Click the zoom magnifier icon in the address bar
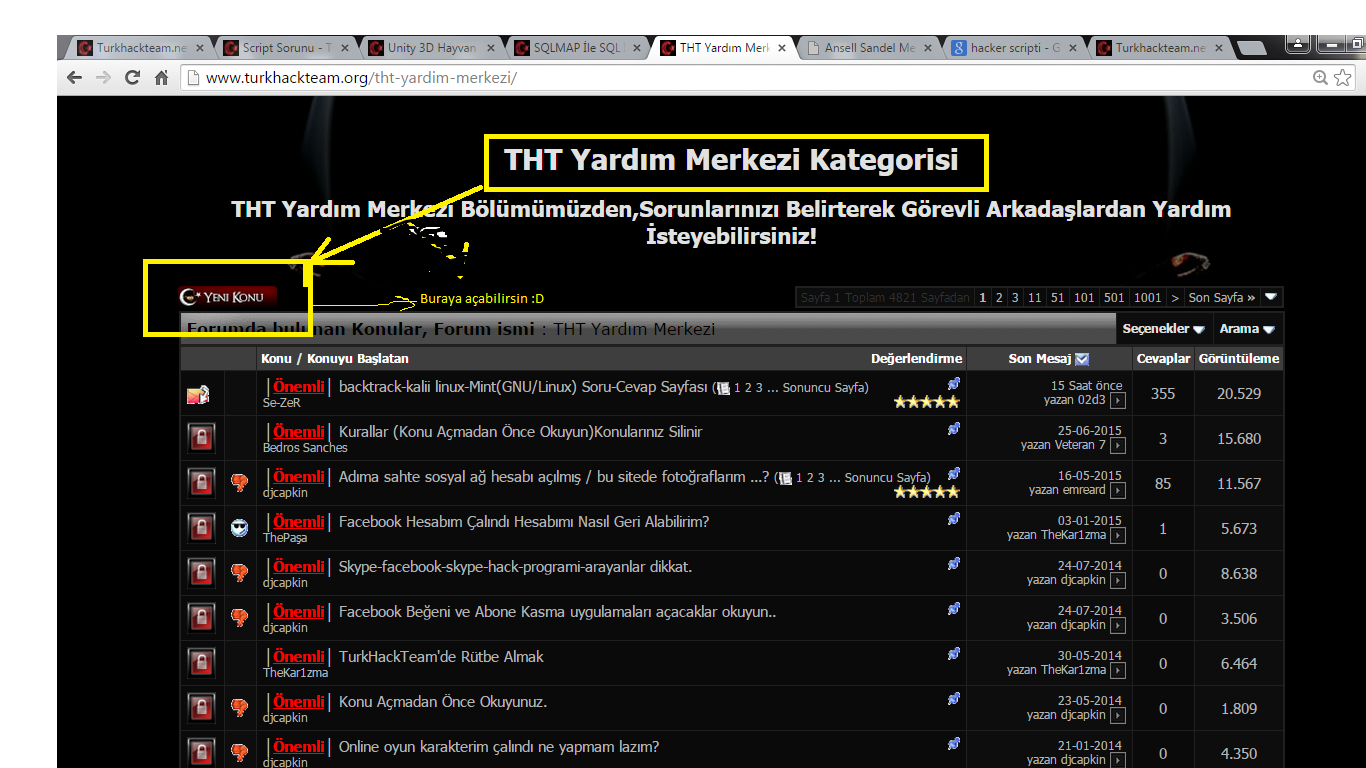 (1320, 78)
